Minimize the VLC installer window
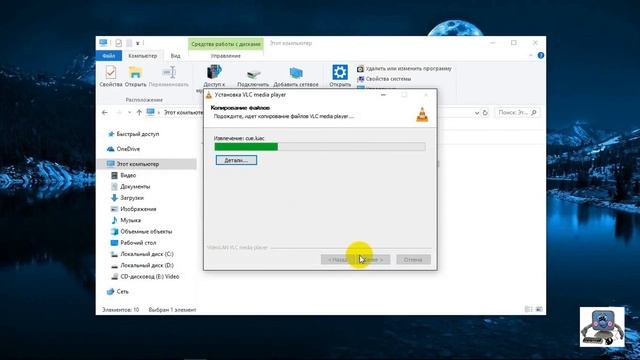The height and width of the screenshot is (360, 640). click(x=383, y=95)
